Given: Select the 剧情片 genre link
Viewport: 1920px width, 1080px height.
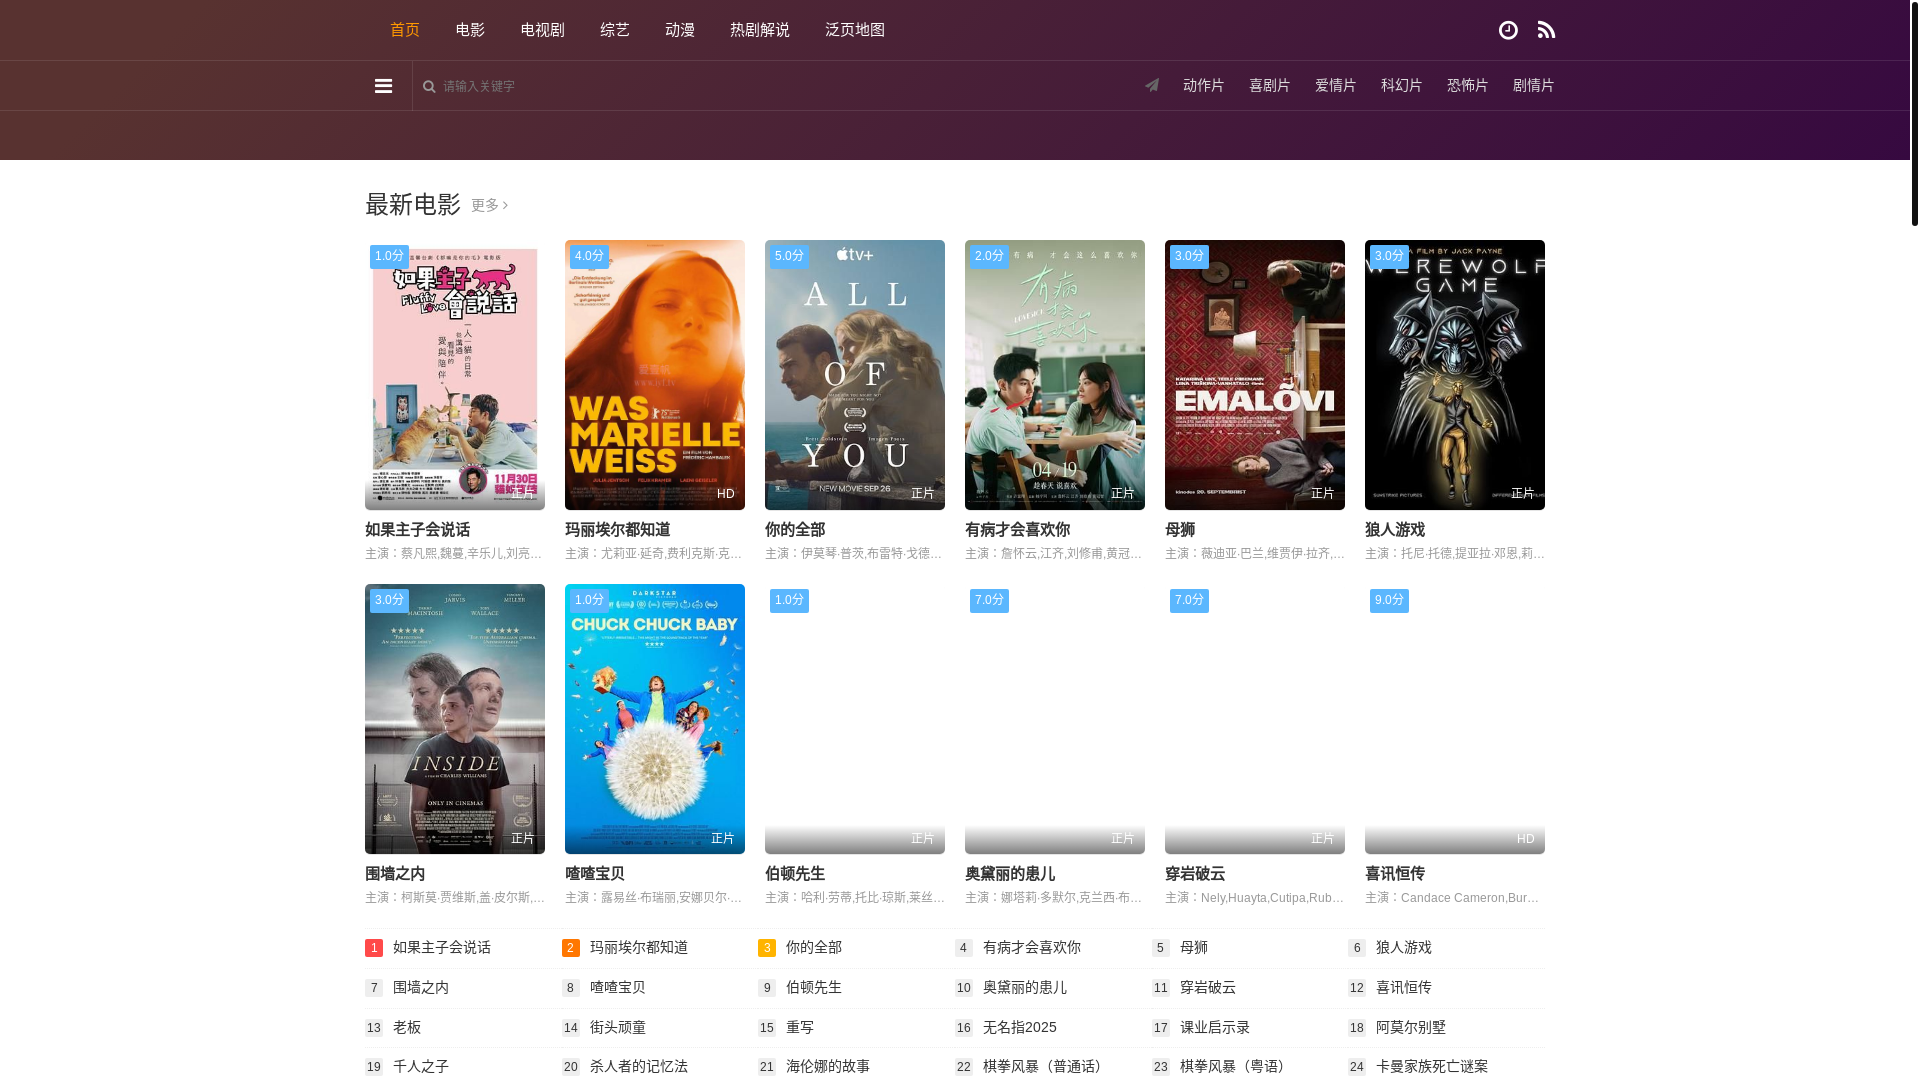Looking at the screenshot, I should coord(1533,86).
